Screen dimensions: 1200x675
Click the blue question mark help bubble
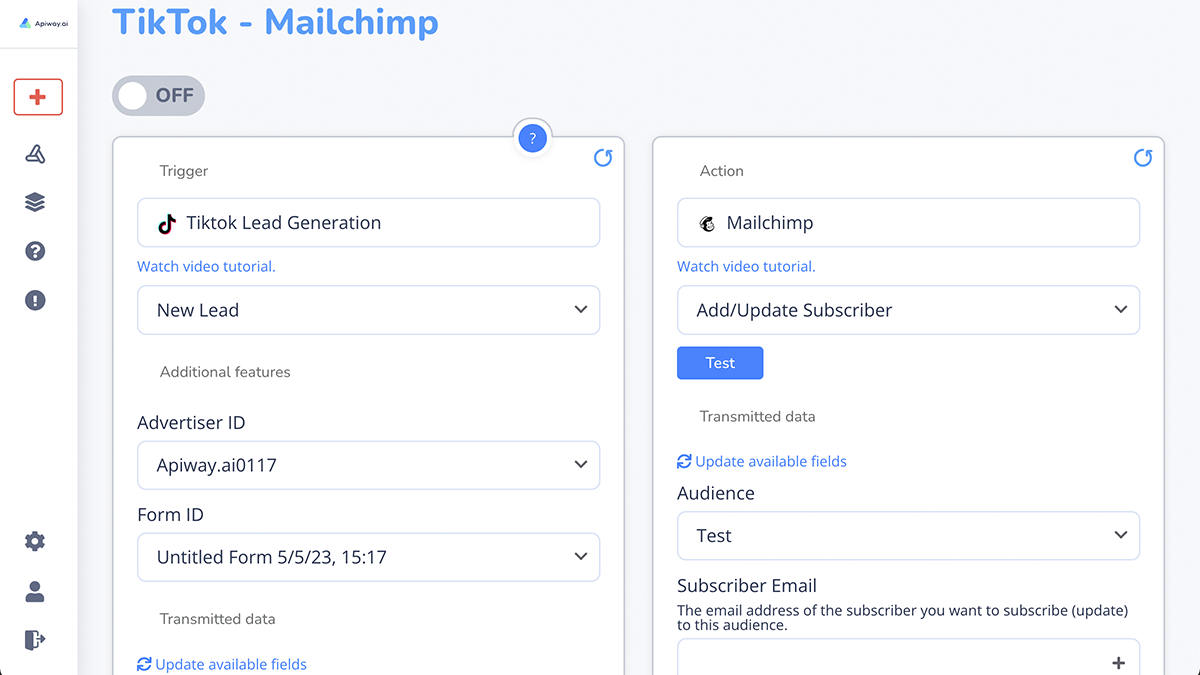[533, 139]
